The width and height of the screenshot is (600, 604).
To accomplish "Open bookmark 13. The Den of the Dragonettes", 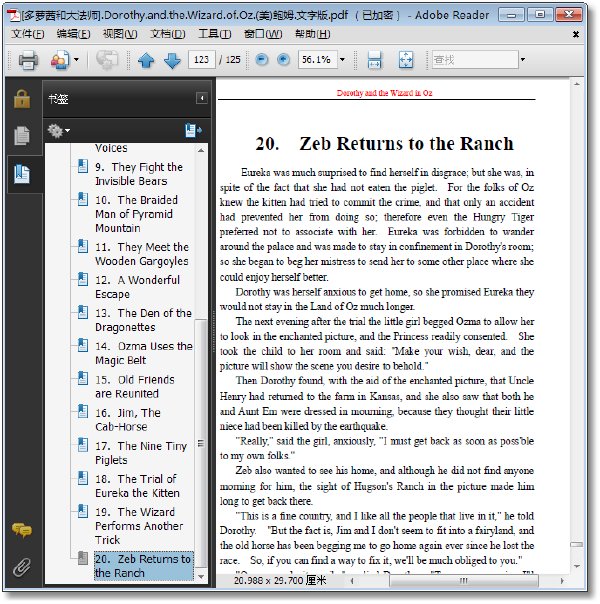I will coord(143,320).
